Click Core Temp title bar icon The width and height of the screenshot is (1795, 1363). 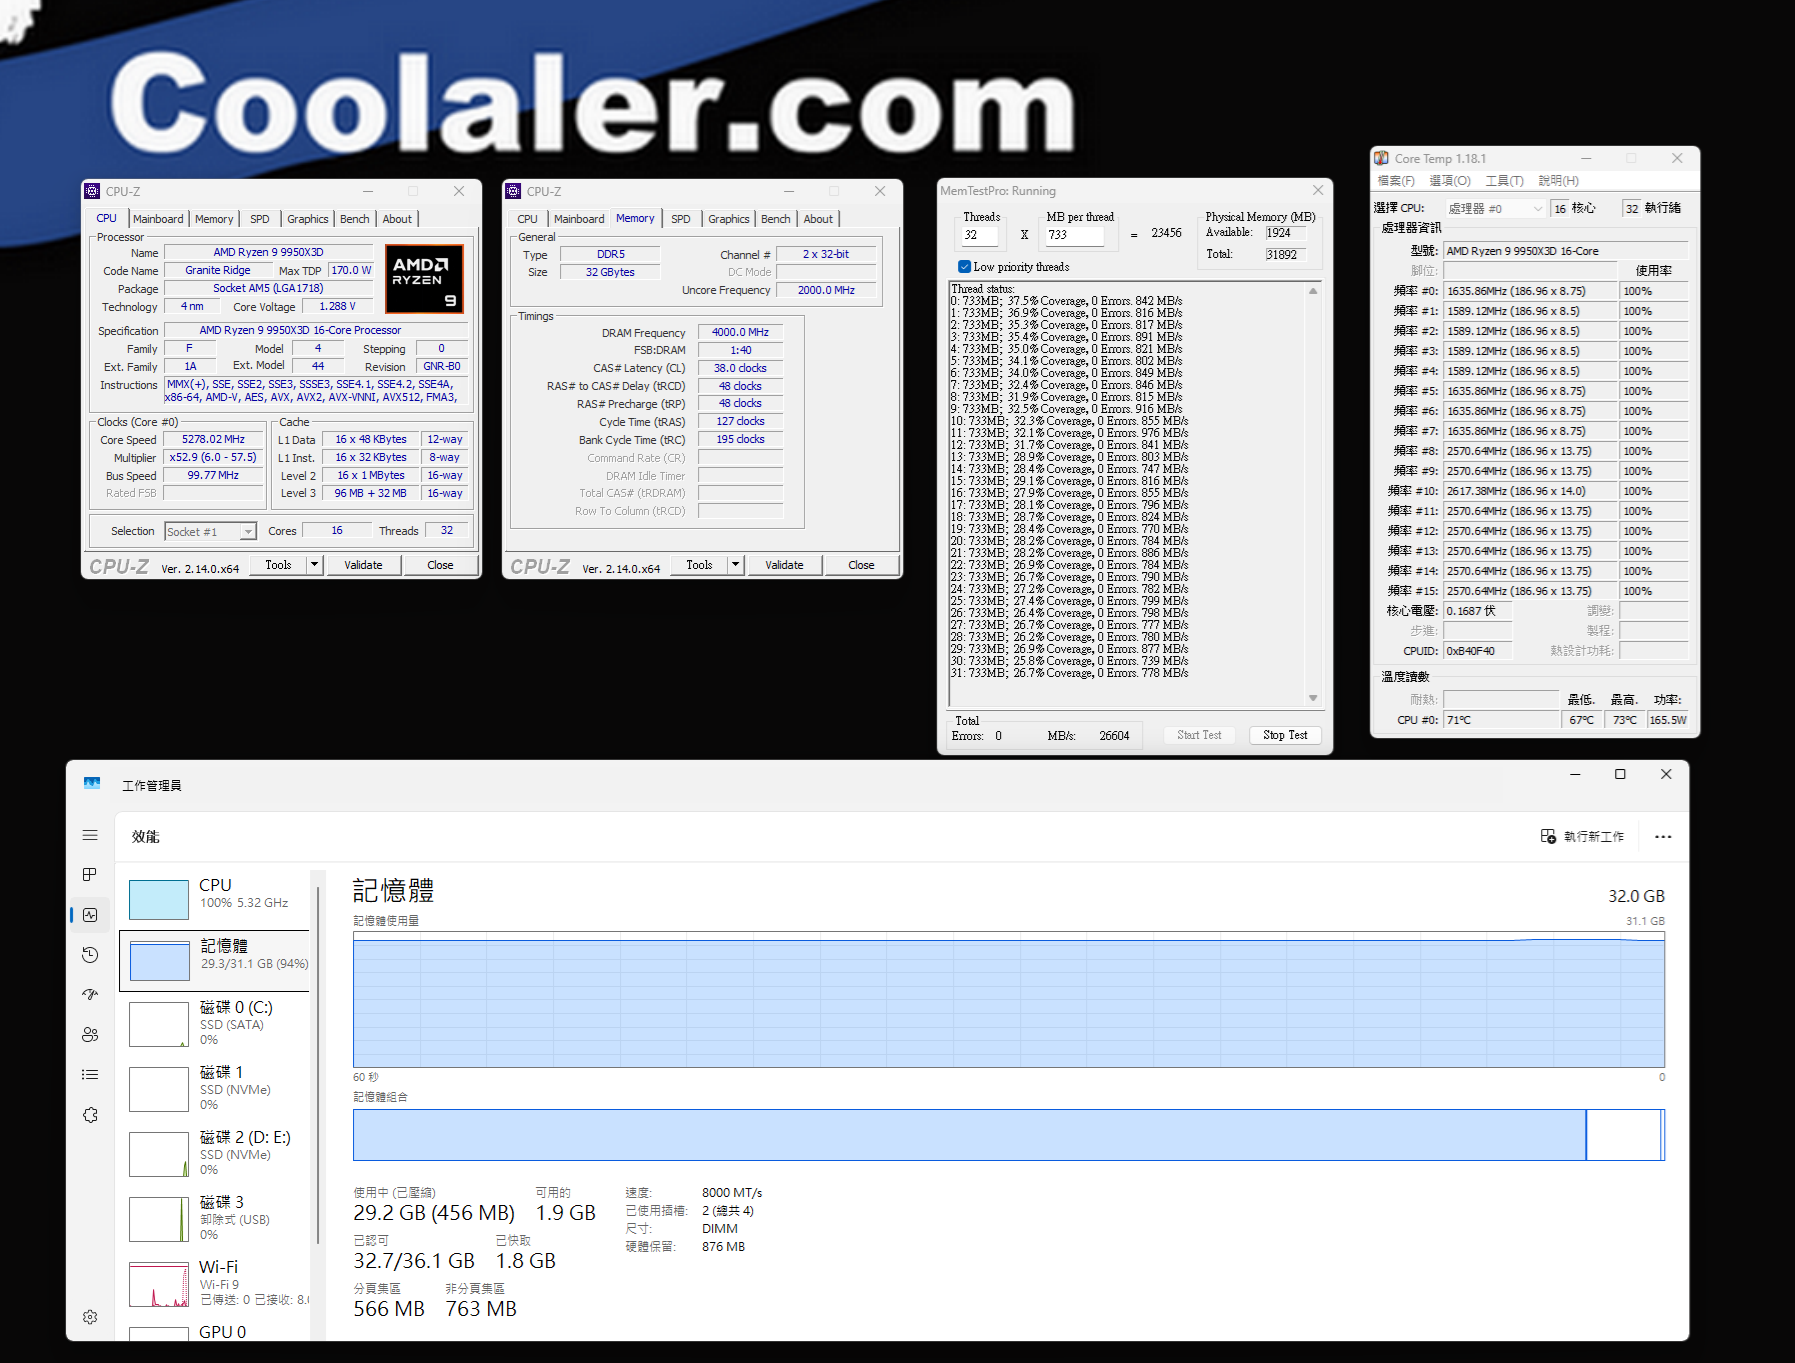coord(1381,158)
